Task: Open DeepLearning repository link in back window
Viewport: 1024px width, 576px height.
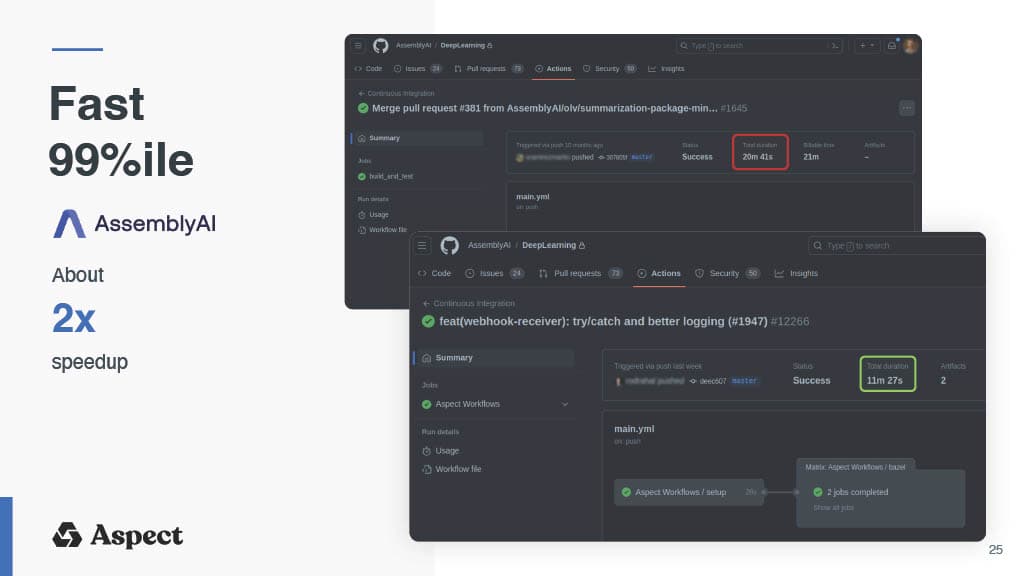Action: (x=462, y=46)
